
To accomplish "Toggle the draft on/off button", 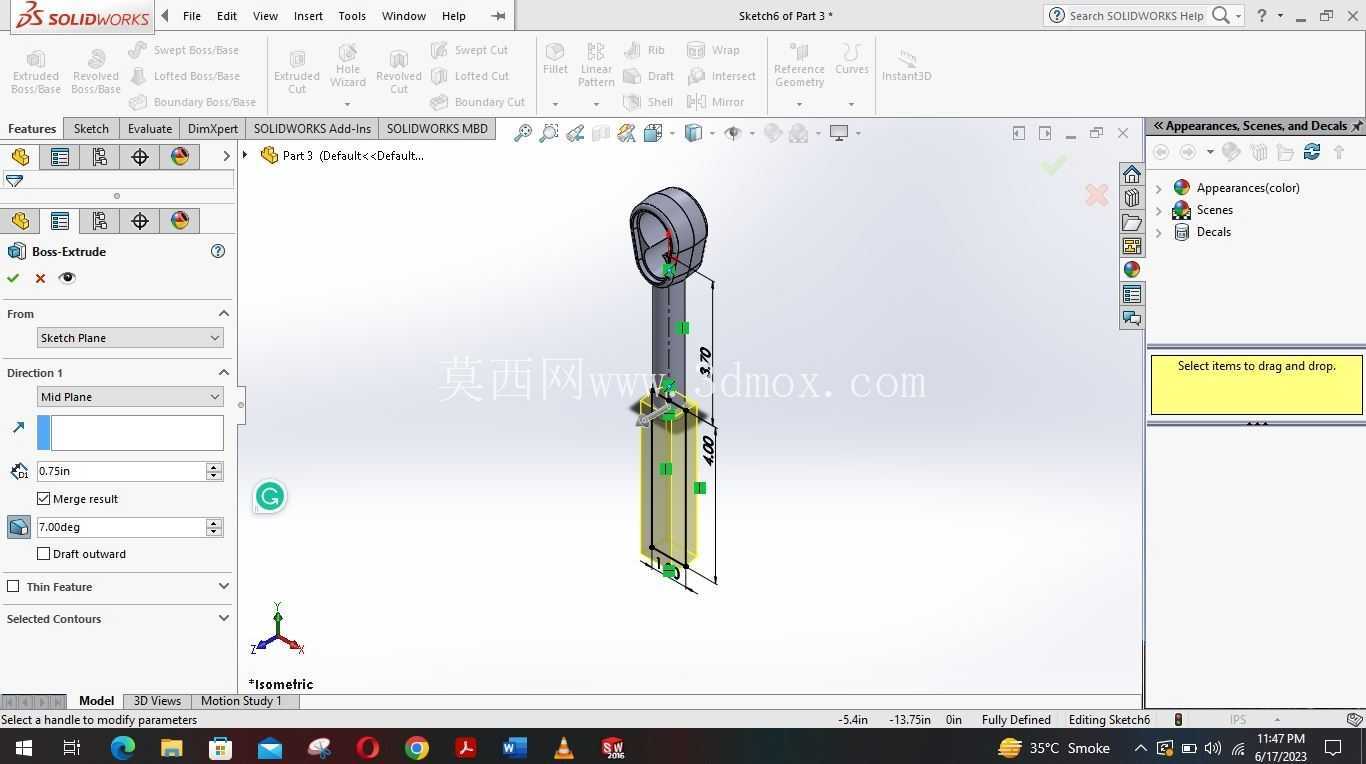I will [x=18, y=527].
